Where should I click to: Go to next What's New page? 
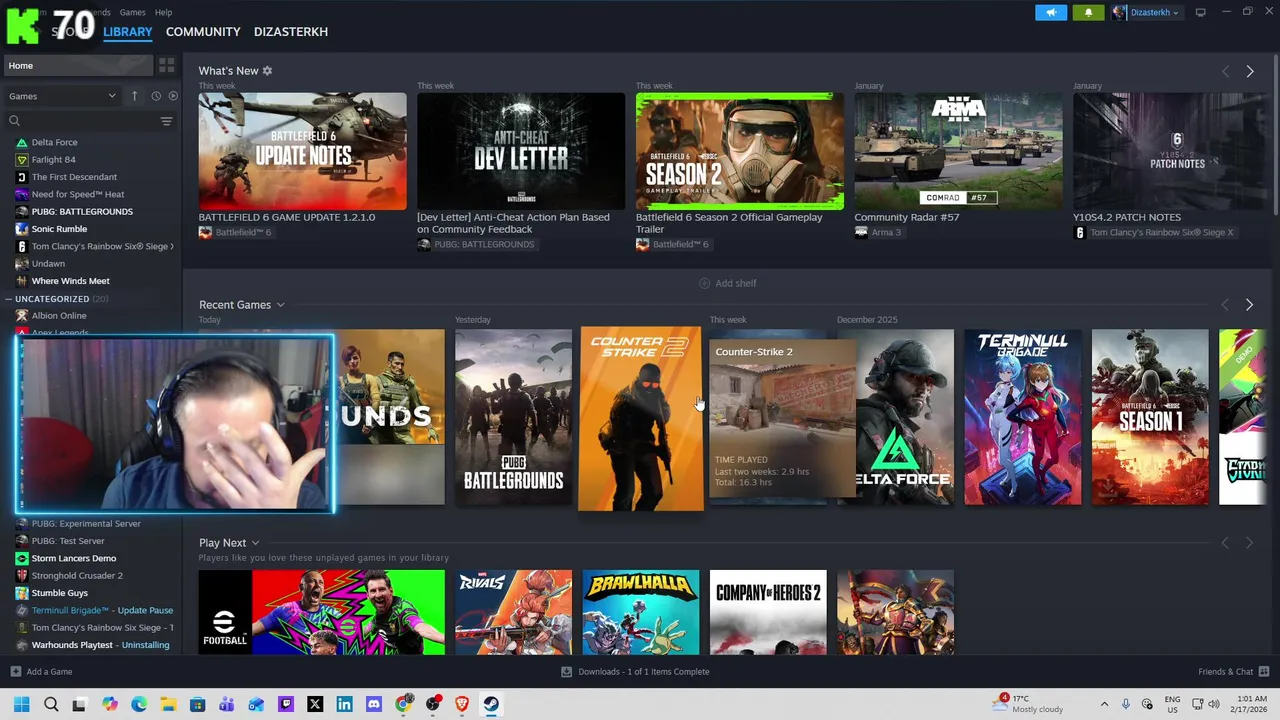coord(1249,72)
